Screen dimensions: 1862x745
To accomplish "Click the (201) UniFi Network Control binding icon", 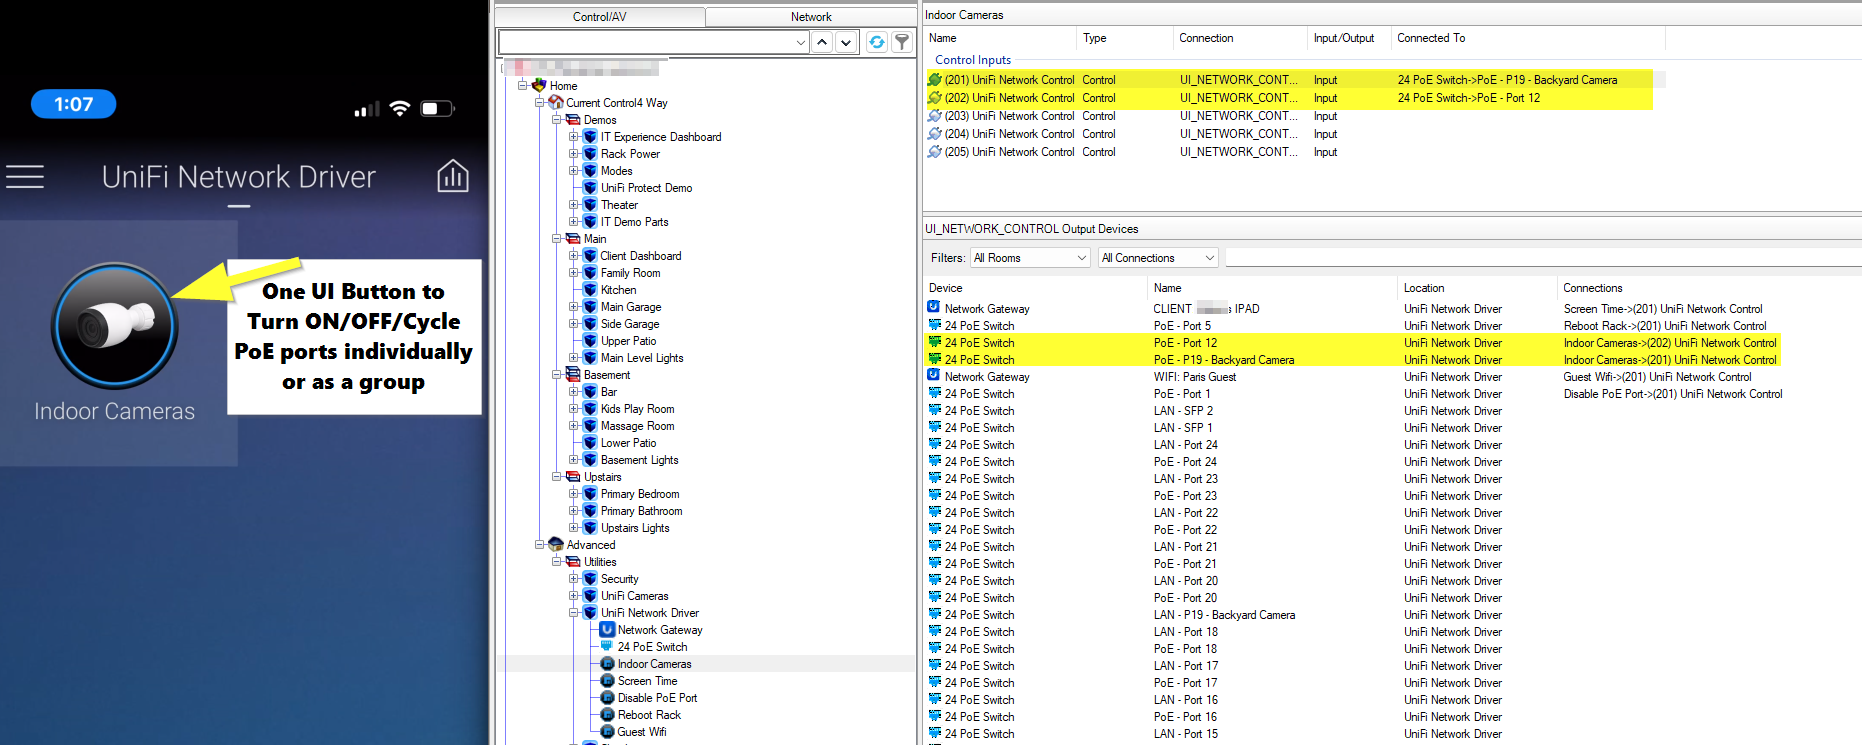I will (935, 80).
